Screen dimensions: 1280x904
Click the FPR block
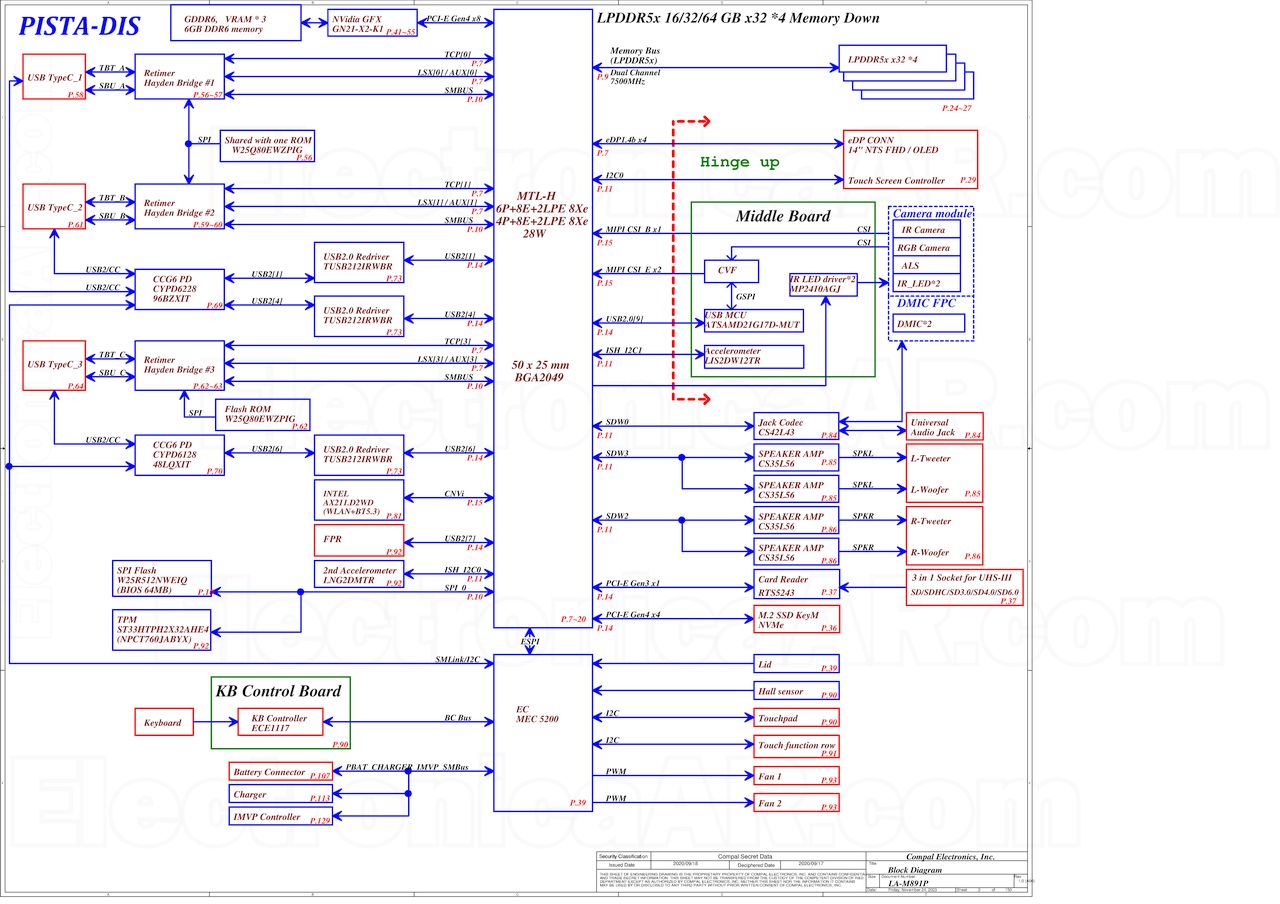click(359, 541)
